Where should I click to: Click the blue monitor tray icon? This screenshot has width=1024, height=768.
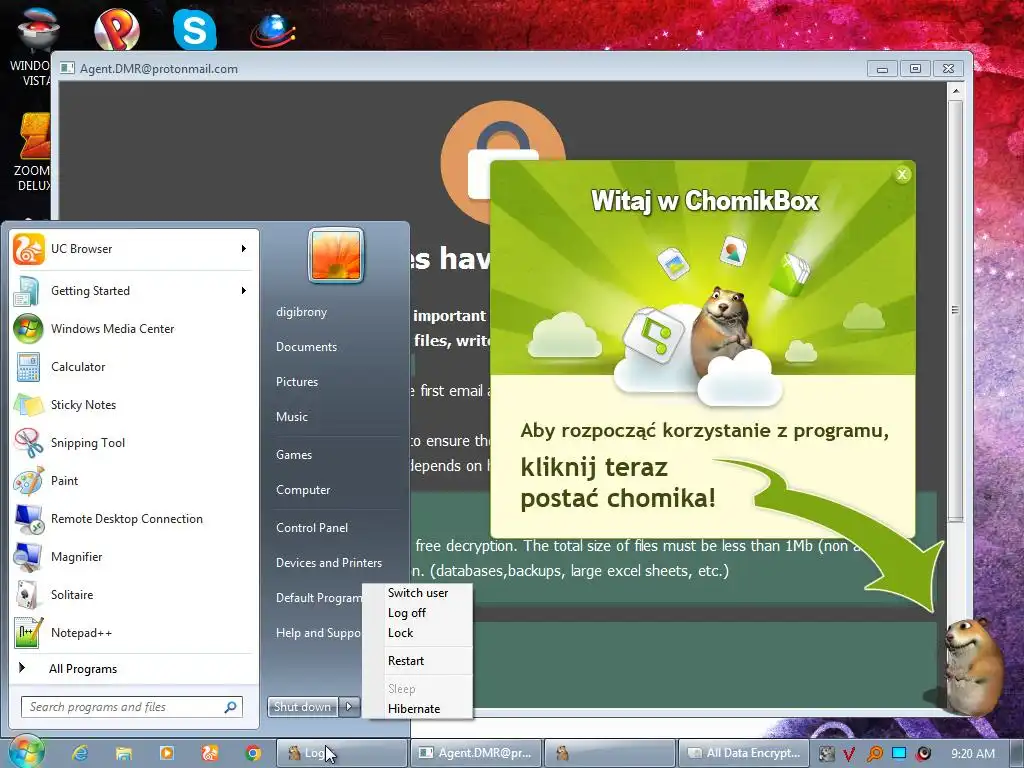point(899,754)
